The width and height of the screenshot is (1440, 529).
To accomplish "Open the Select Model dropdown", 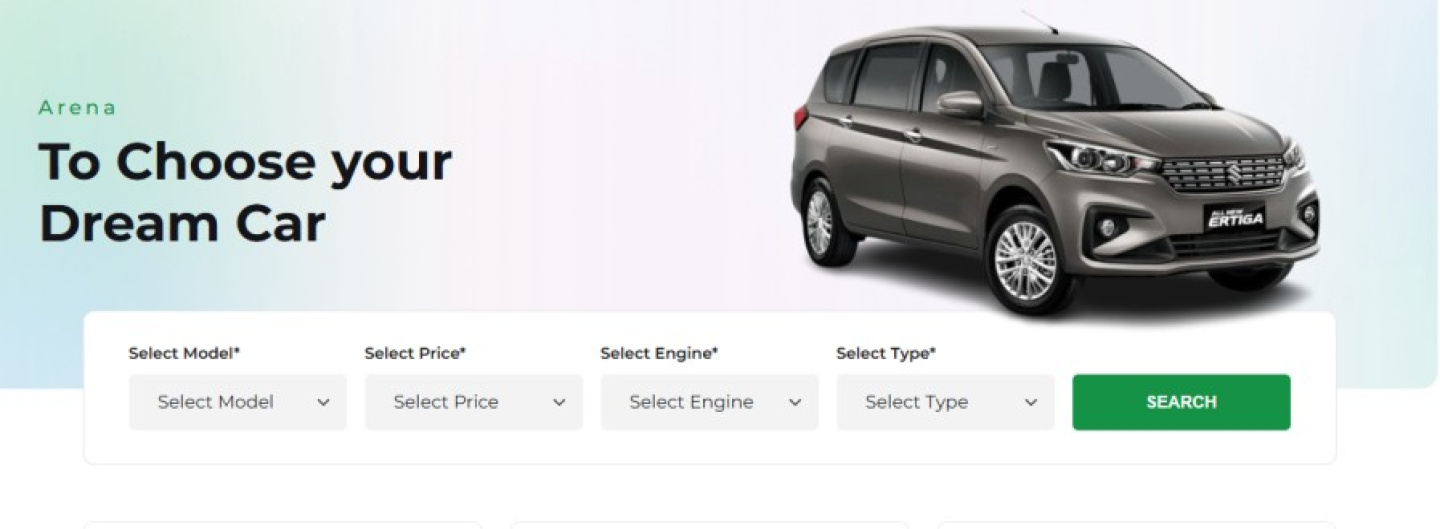I will 238,402.
